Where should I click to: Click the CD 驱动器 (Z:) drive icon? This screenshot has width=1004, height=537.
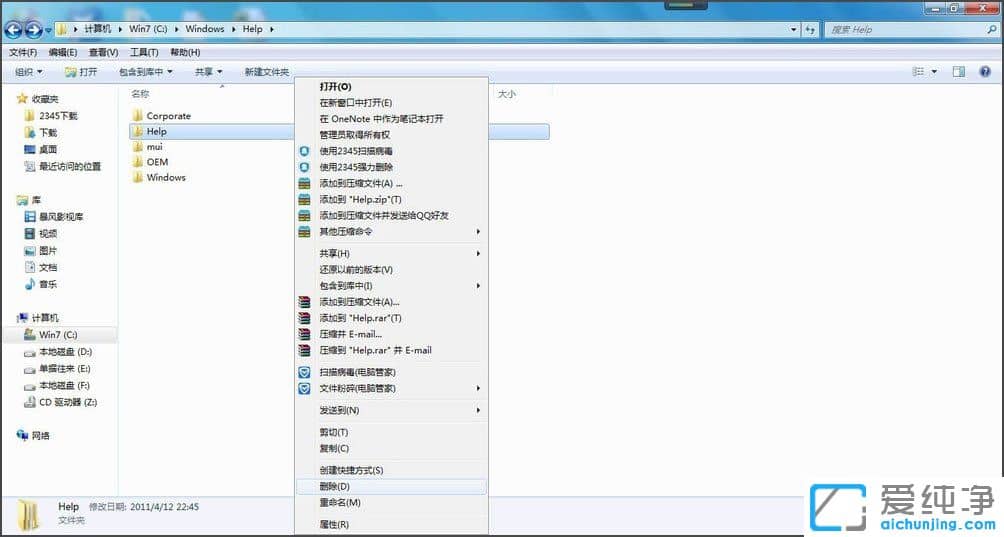tap(29, 402)
